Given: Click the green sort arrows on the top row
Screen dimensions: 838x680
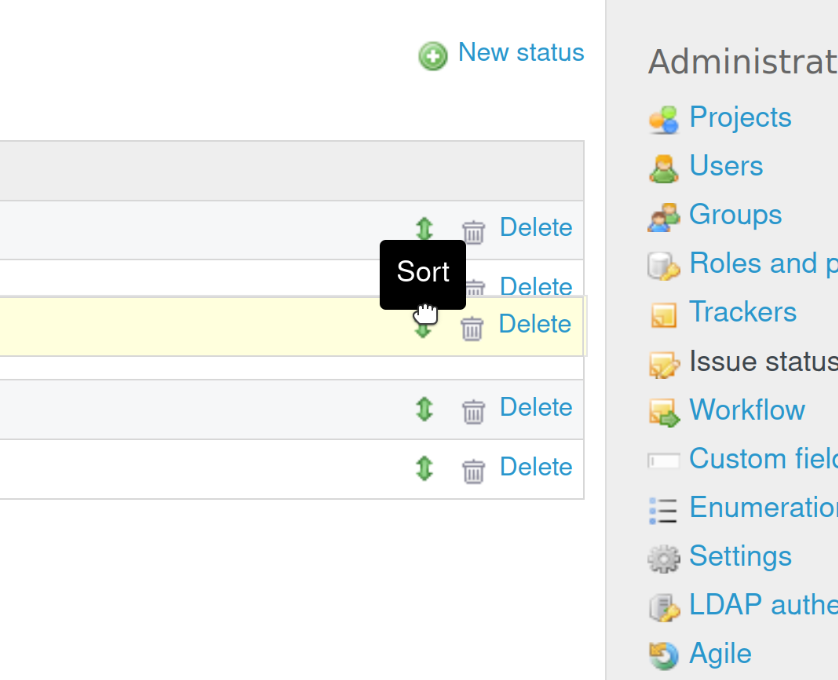Looking at the screenshot, I should (423, 229).
